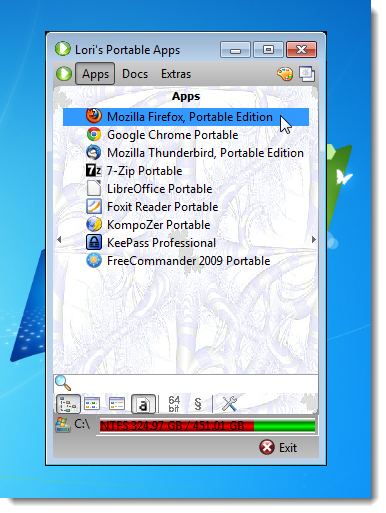
Task: Close the Lori's Portable Apps window
Action: tap(301, 50)
